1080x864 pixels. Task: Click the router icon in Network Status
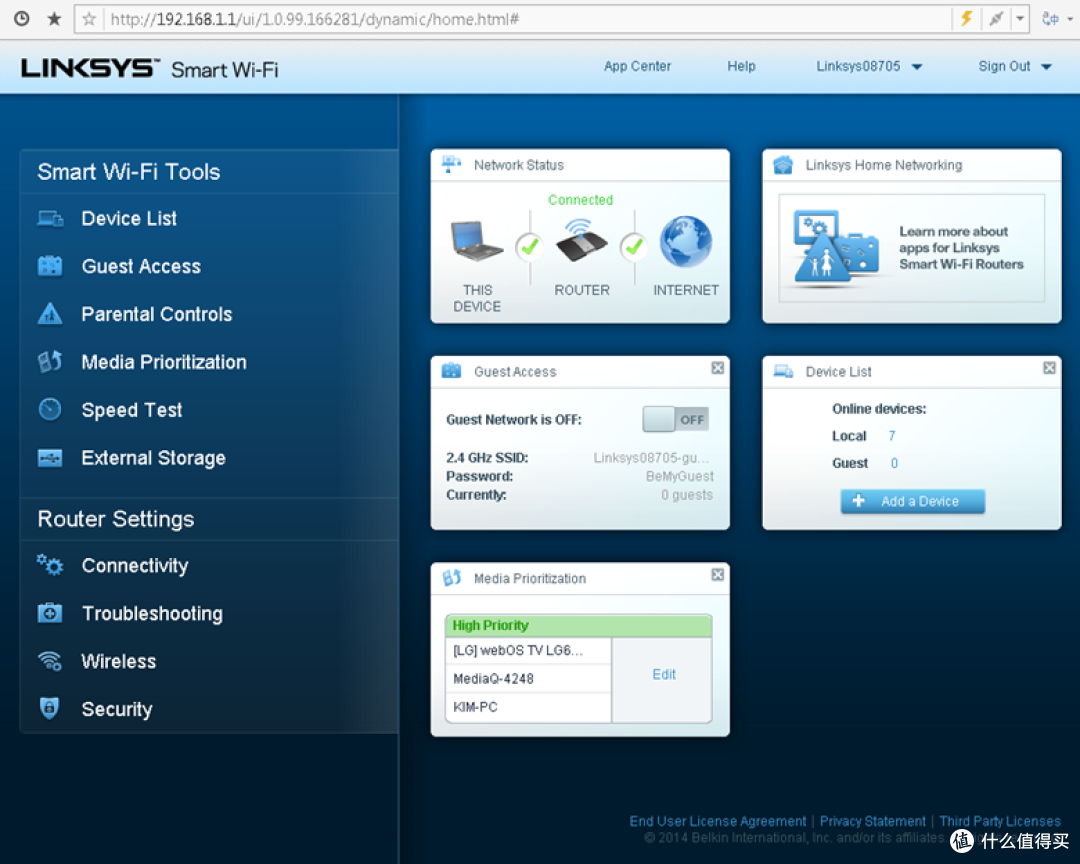click(x=581, y=240)
